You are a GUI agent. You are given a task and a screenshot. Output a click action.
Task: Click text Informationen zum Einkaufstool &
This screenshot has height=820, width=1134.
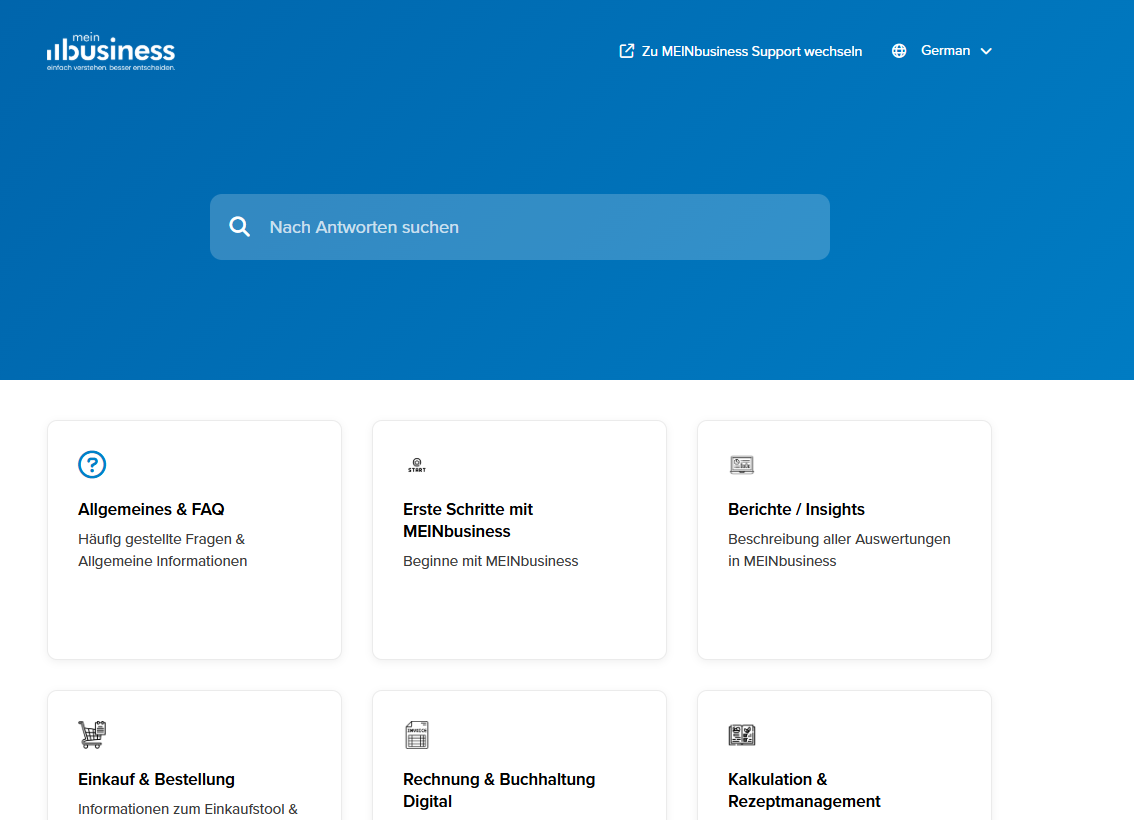click(x=188, y=809)
